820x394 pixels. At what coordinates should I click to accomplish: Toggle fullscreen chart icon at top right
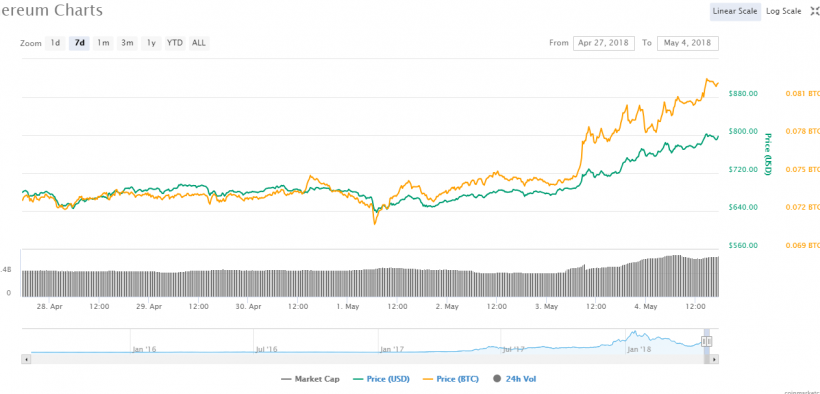[x=814, y=12]
